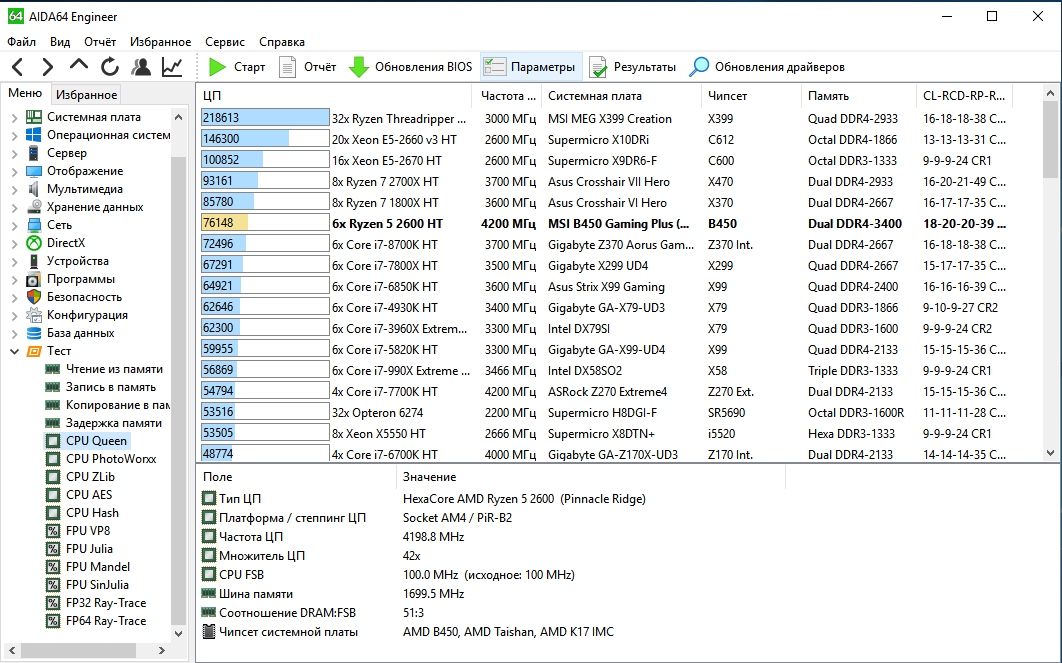
Task: Click Операционная система Windows icon
Action: pyautogui.click(x=34, y=135)
